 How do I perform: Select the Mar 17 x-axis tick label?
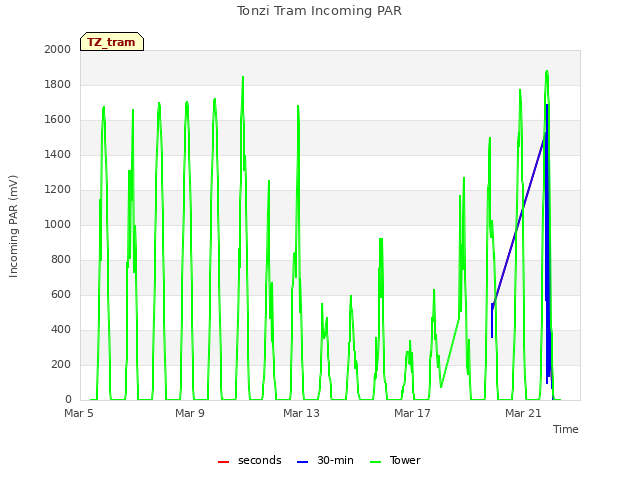coord(412,413)
